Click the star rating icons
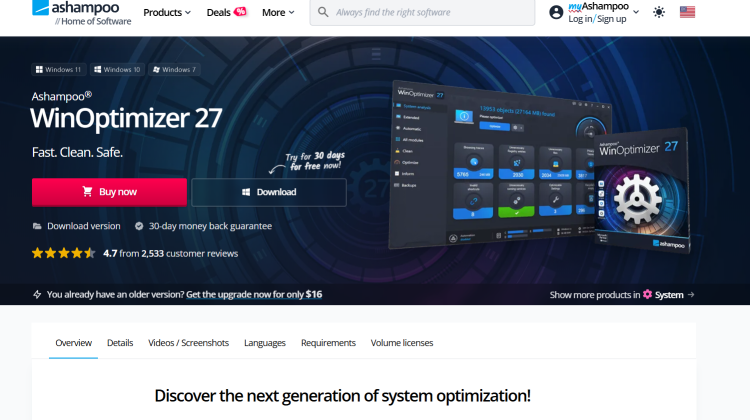The height and width of the screenshot is (420, 750). point(64,253)
